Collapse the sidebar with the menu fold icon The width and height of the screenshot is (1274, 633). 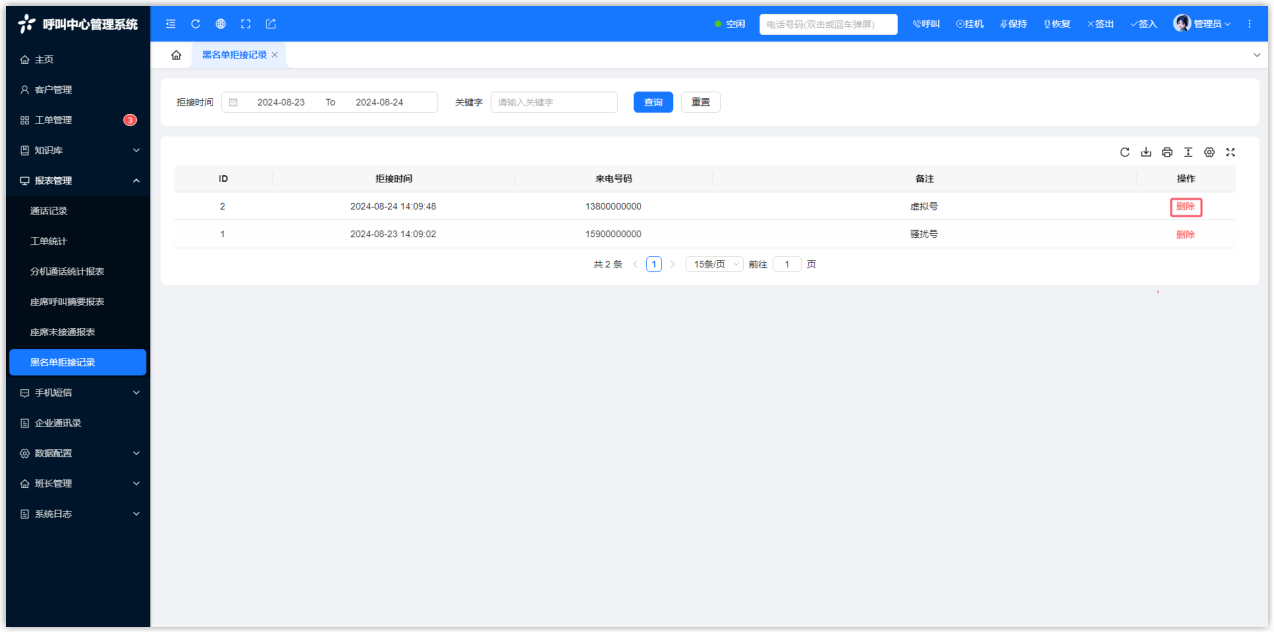171,24
